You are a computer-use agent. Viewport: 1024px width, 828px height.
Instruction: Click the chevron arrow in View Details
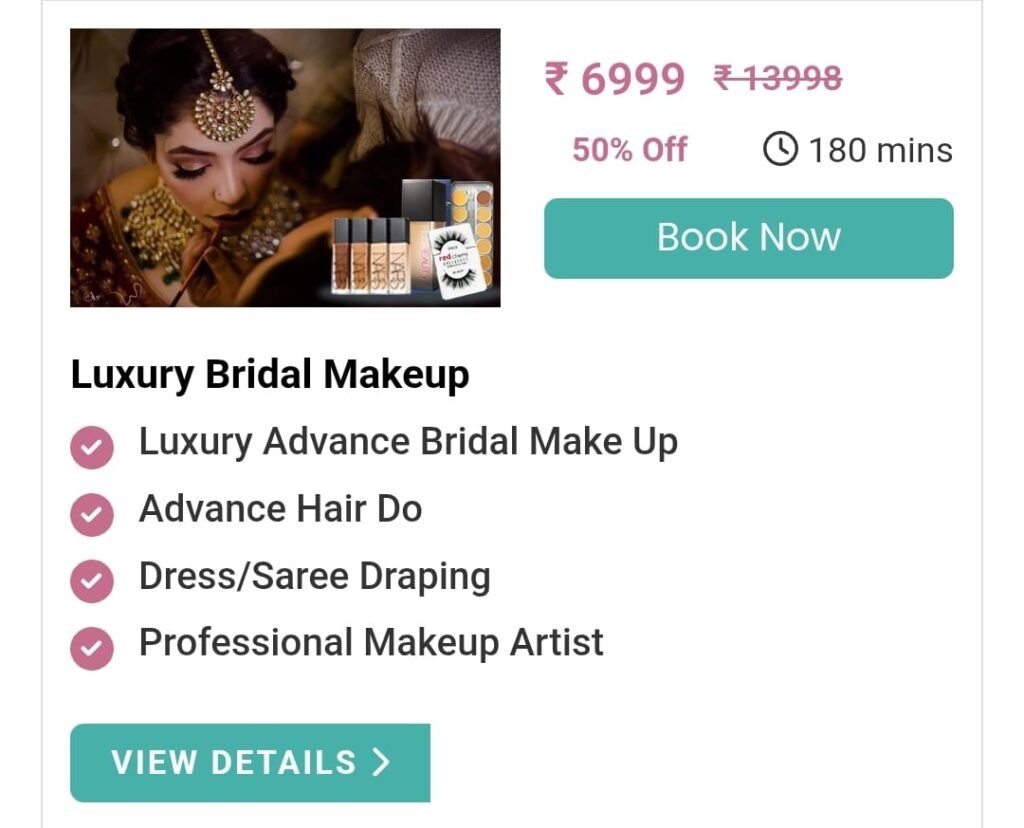coord(381,762)
